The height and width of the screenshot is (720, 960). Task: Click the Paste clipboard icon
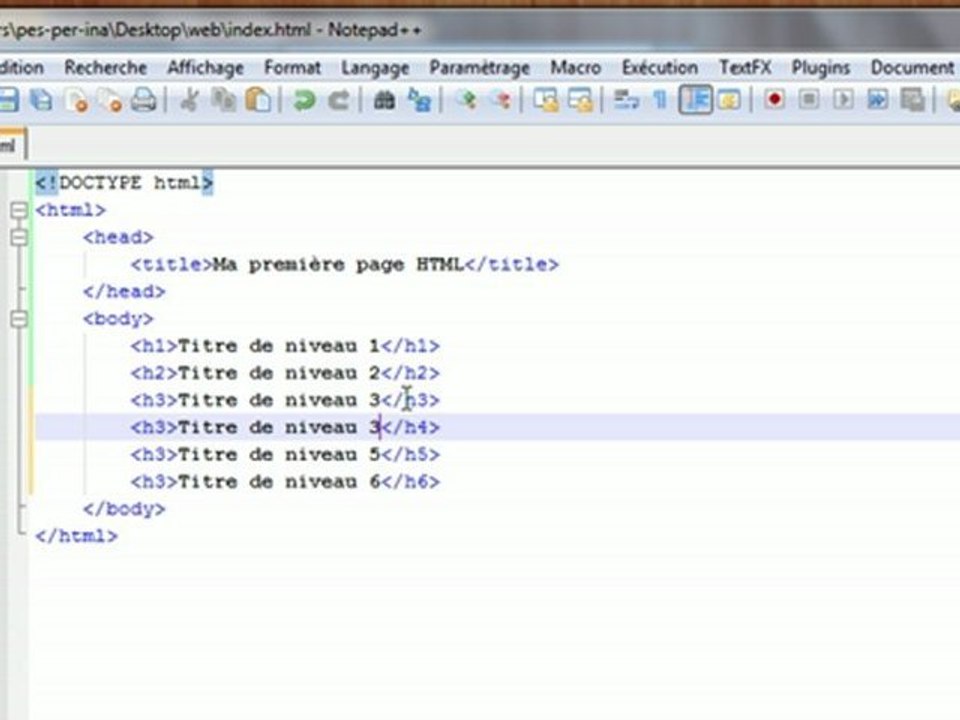258,100
